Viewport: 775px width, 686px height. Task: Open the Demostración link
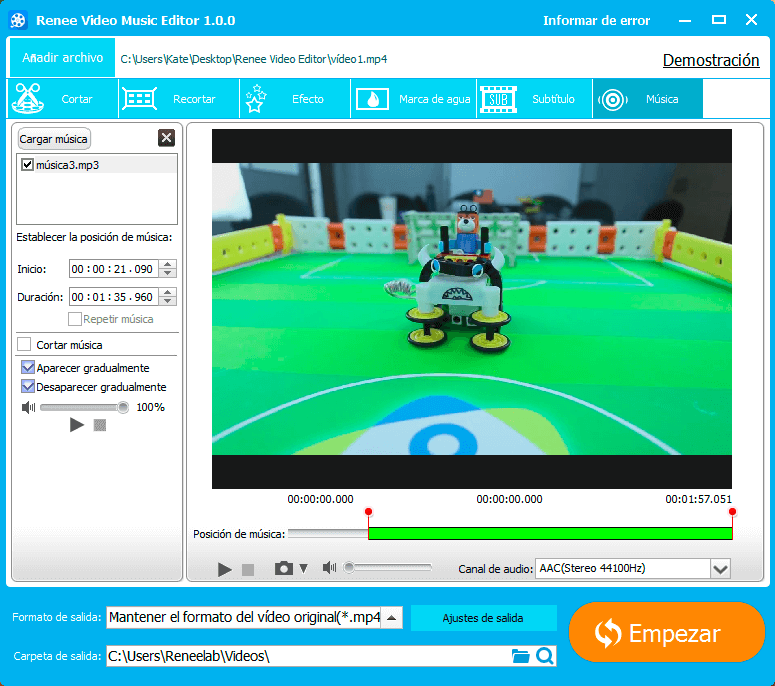[711, 60]
